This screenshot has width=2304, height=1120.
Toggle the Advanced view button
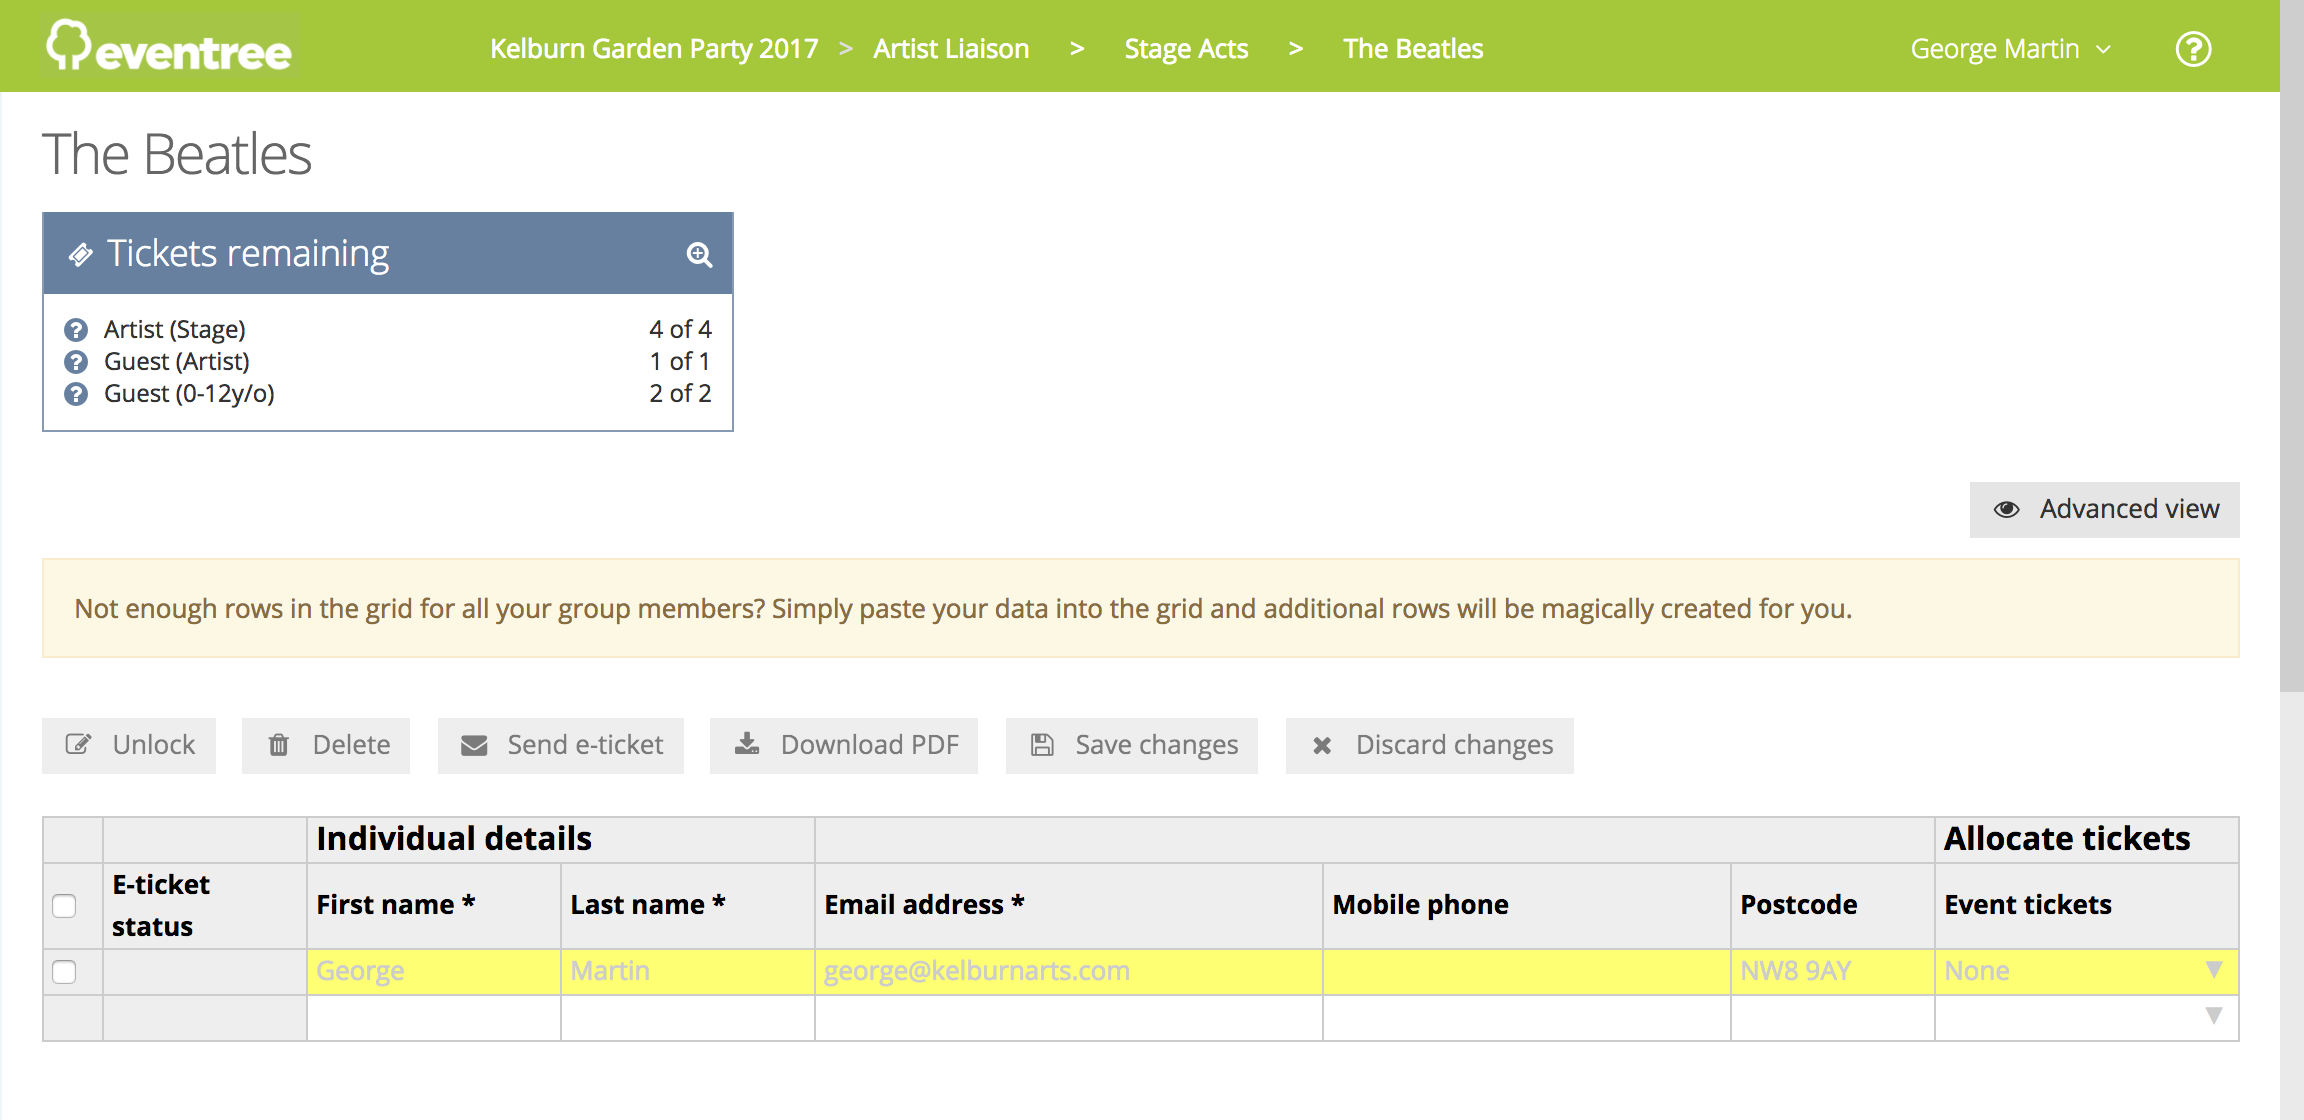(x=2105, y=509)
